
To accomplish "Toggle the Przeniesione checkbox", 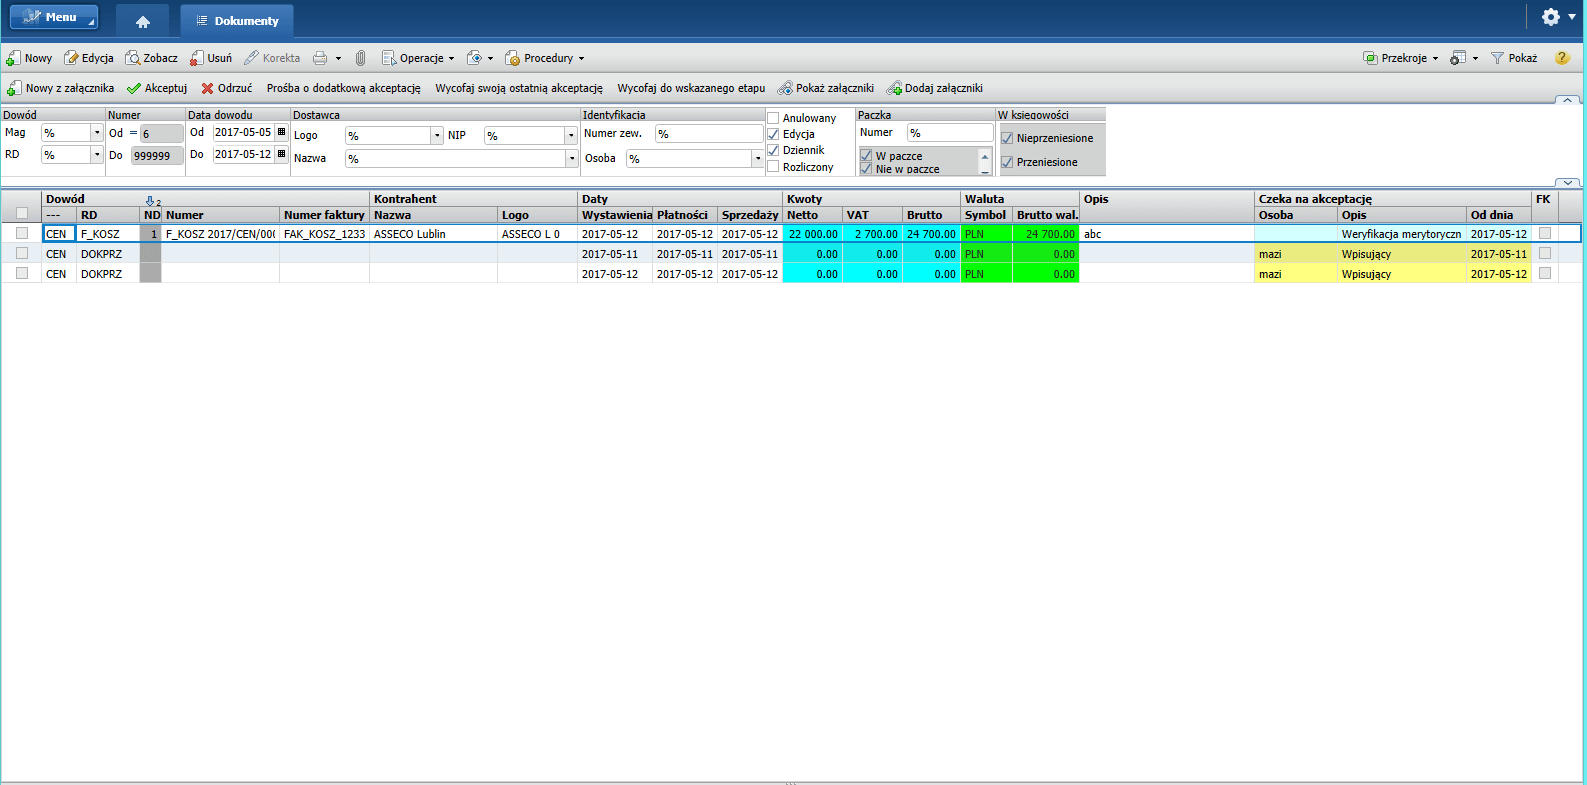I will coord(1007,162).
